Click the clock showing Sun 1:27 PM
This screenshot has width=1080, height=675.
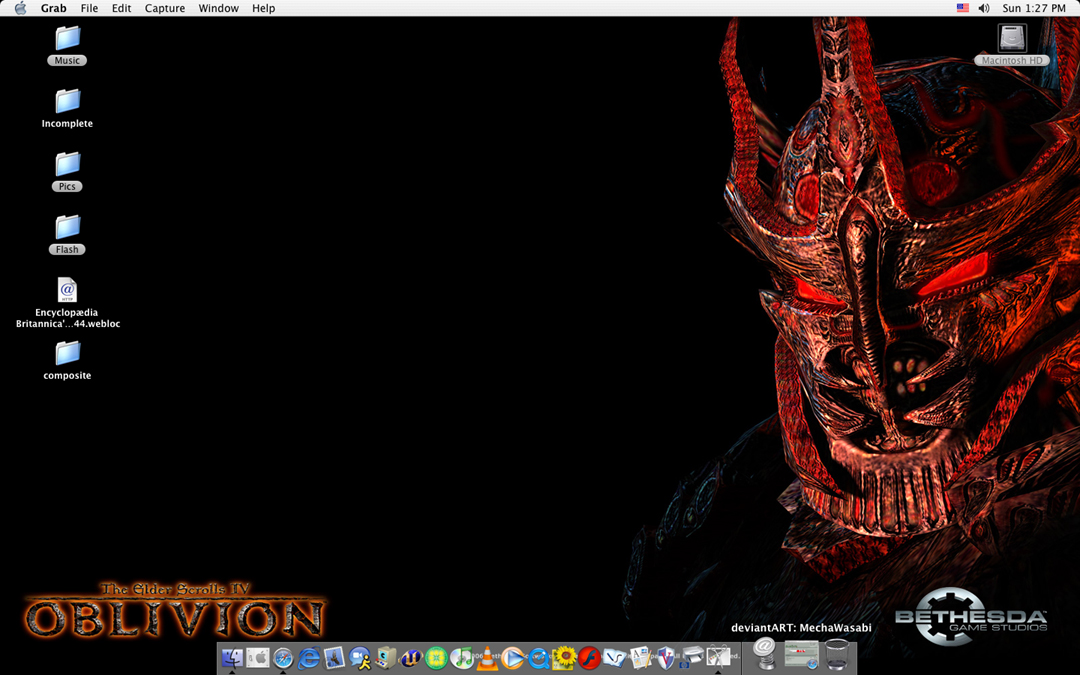pyautogui.click(x=1034, y=8)
